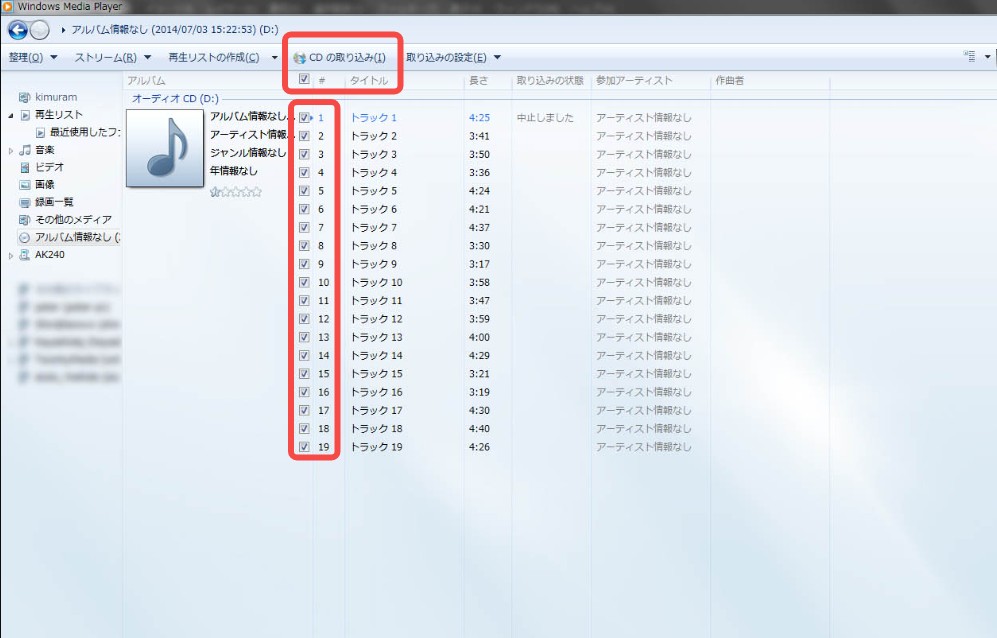Sort by the アルバム column header
The image size is (997, 638).
tap(146, 81)
